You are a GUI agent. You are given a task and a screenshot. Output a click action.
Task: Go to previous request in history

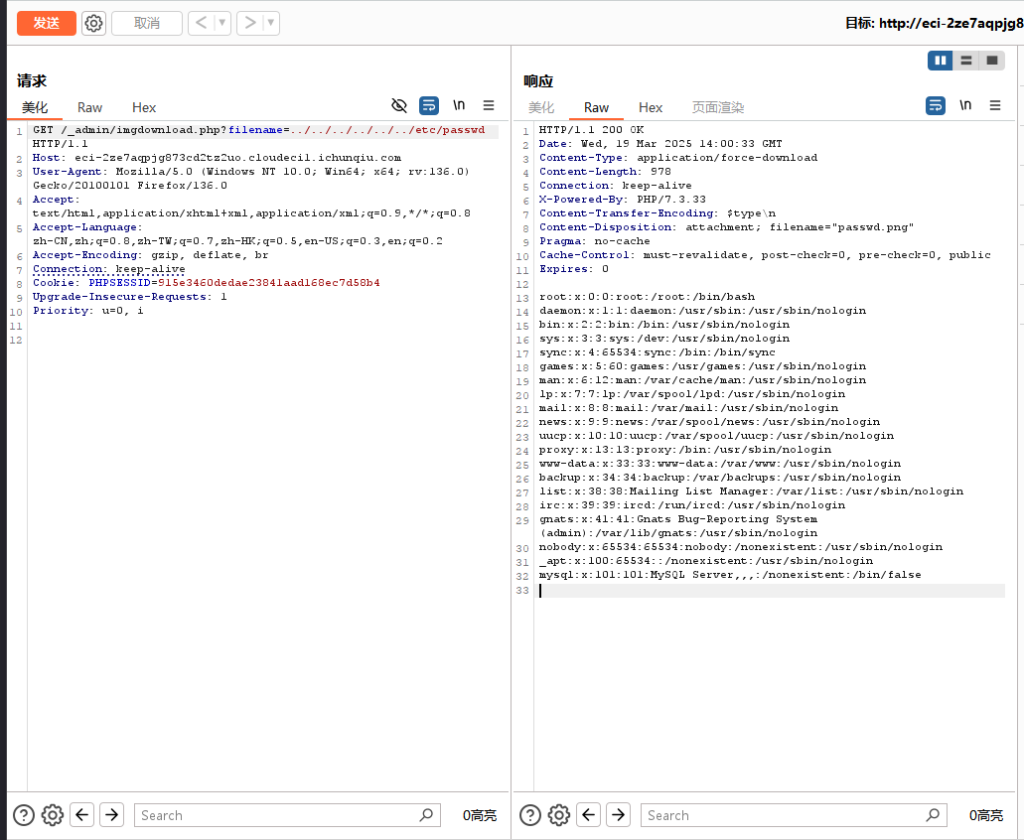tap(201, 24)
